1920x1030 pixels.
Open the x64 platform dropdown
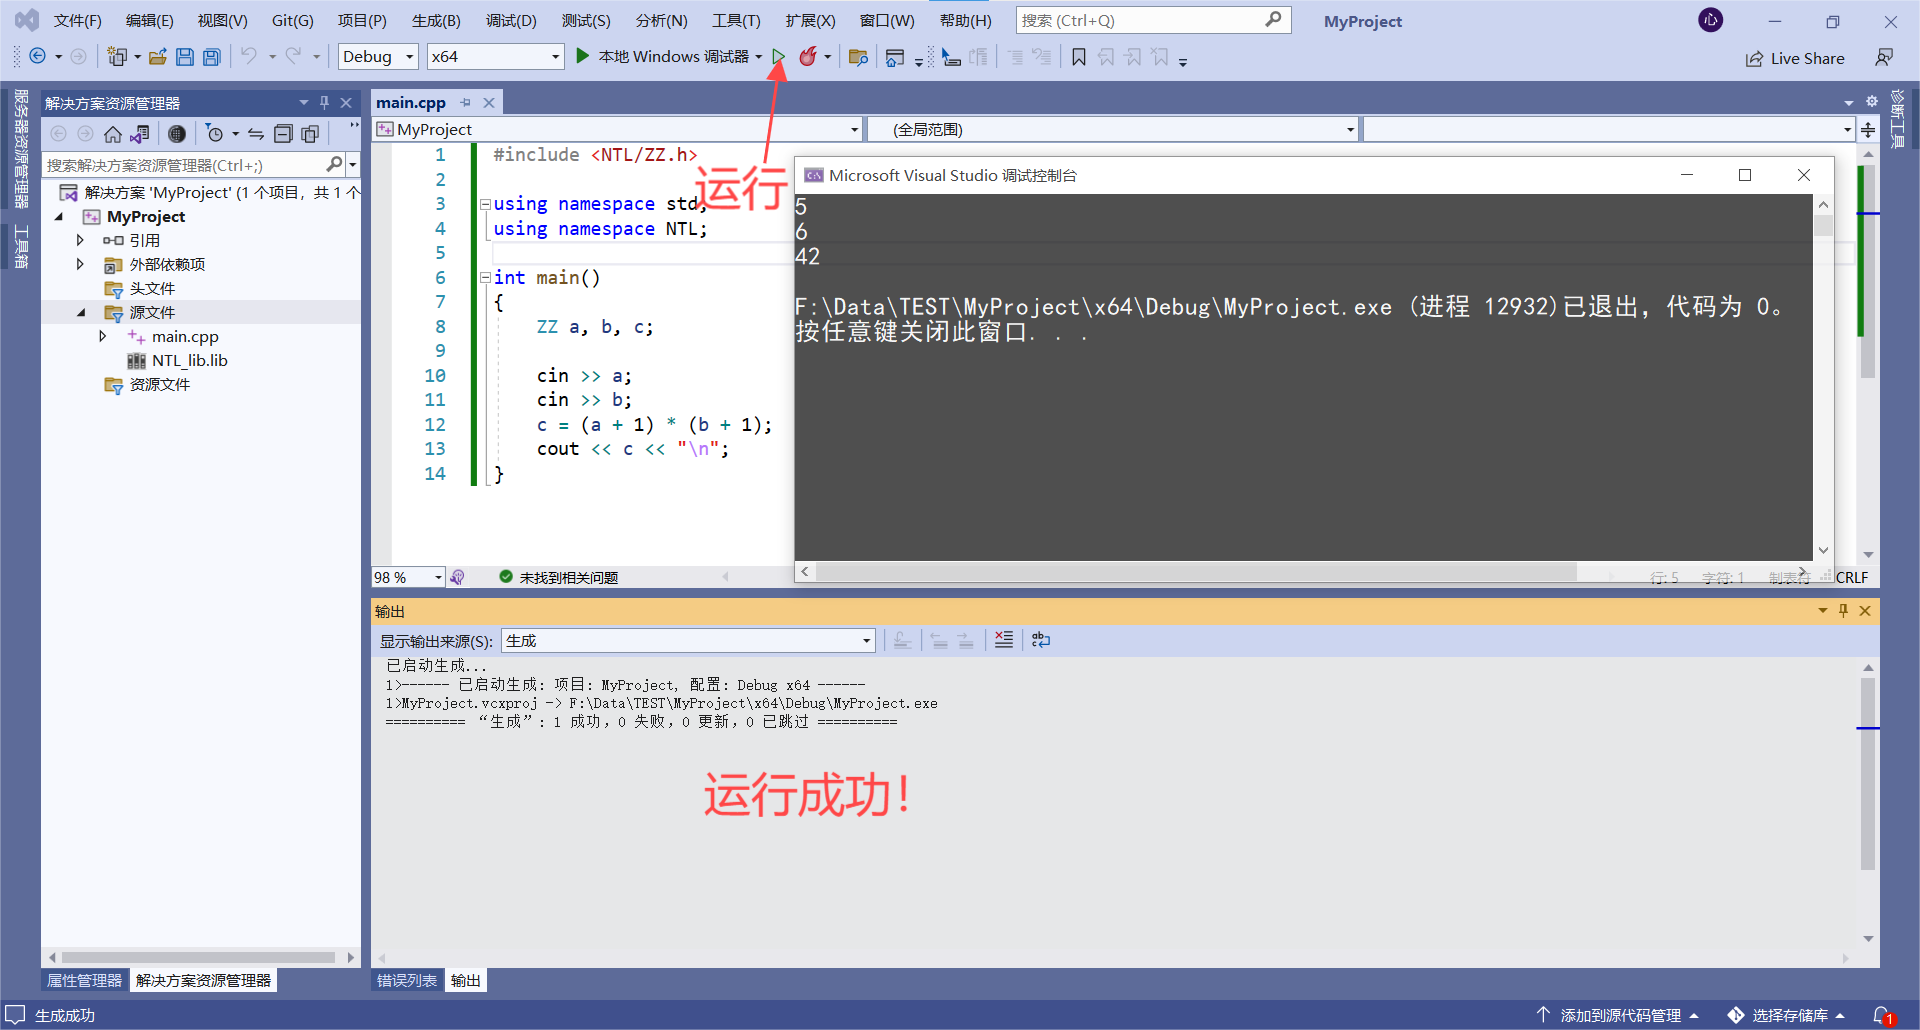click(495, 57)
